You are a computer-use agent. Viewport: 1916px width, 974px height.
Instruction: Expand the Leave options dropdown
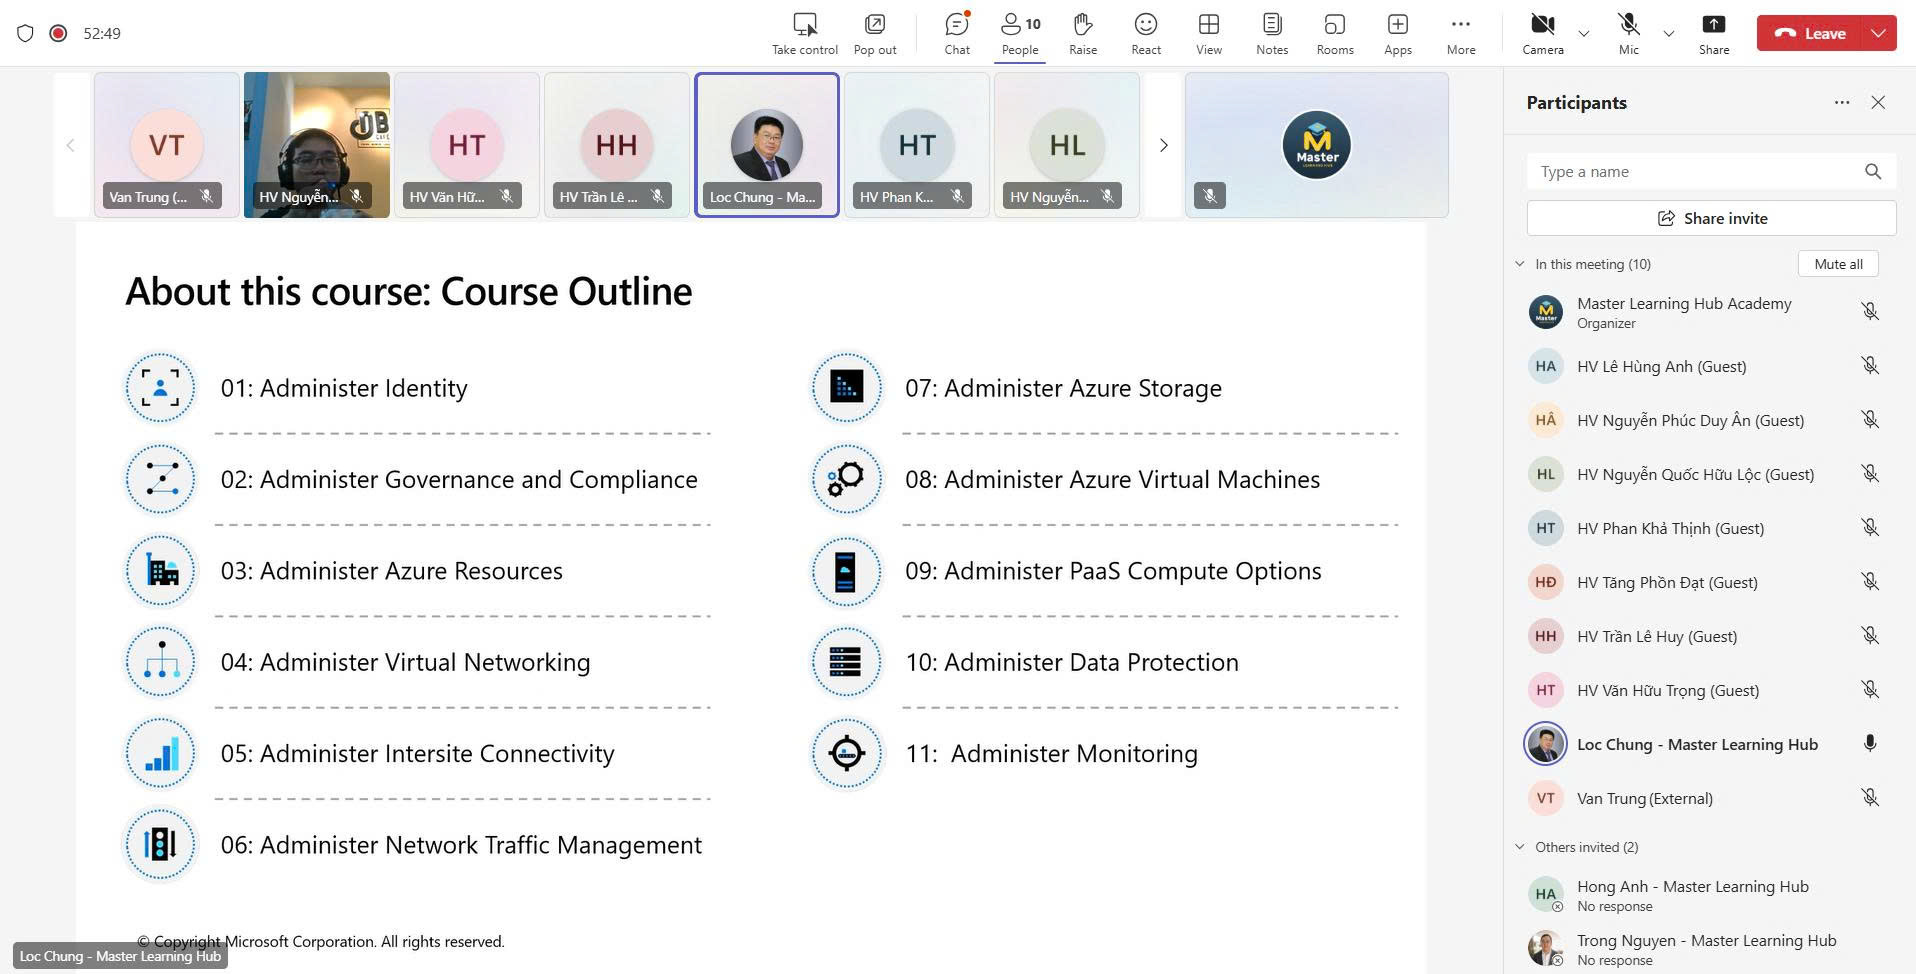pyautogui.click(x=1879, y=33)
